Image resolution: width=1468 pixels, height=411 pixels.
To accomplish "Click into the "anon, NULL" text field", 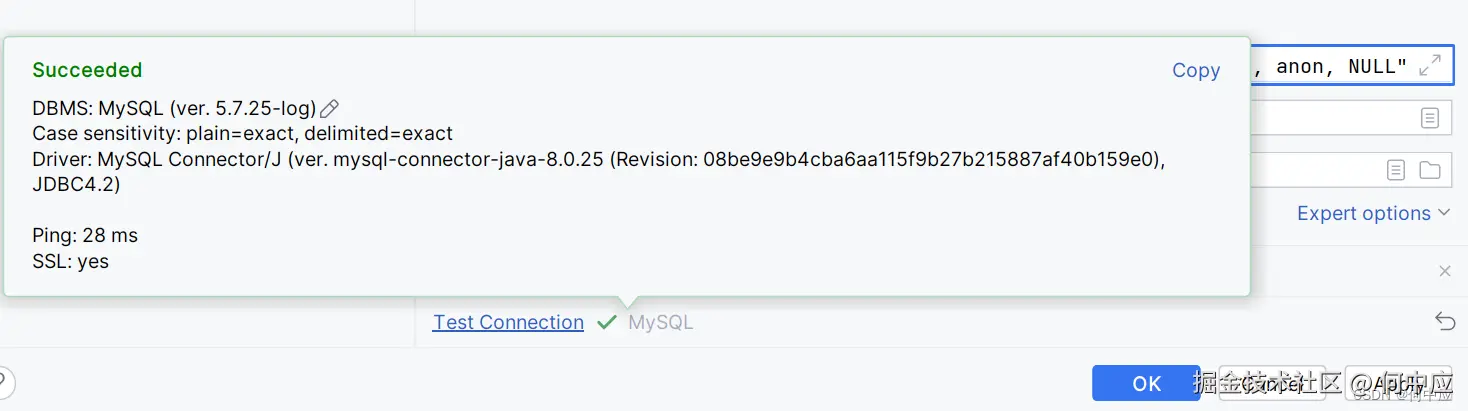I will [1330, 66].
